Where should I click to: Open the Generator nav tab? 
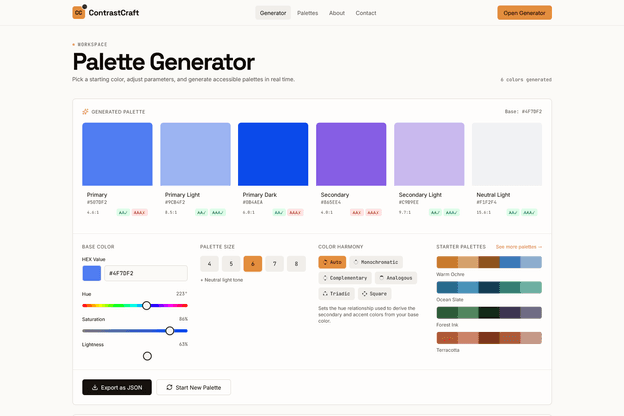point(273,13)
